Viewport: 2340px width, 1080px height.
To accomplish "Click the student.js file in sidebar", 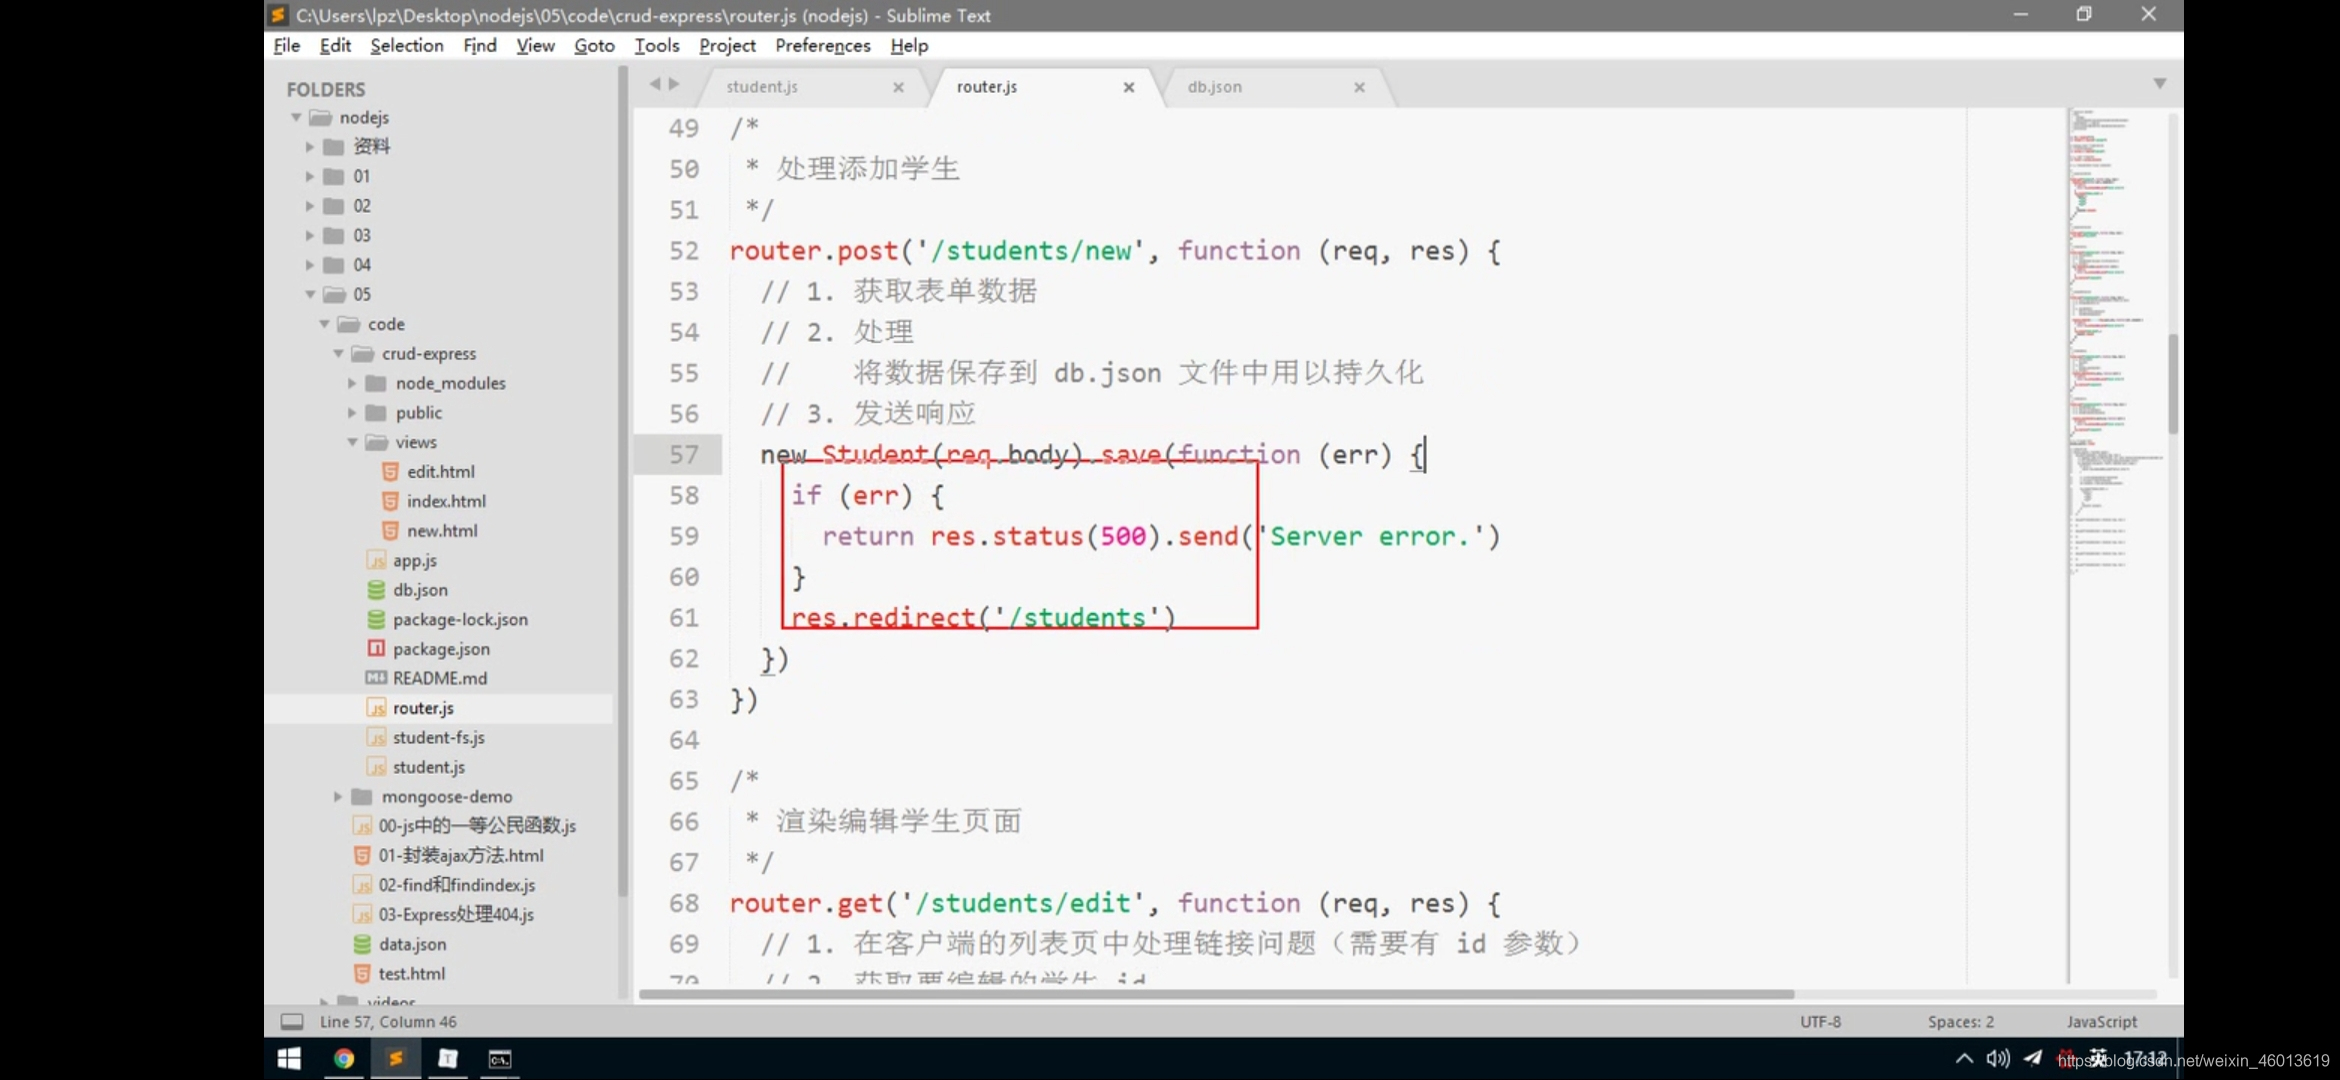I will pyautogui.click(x=428, y=767).
